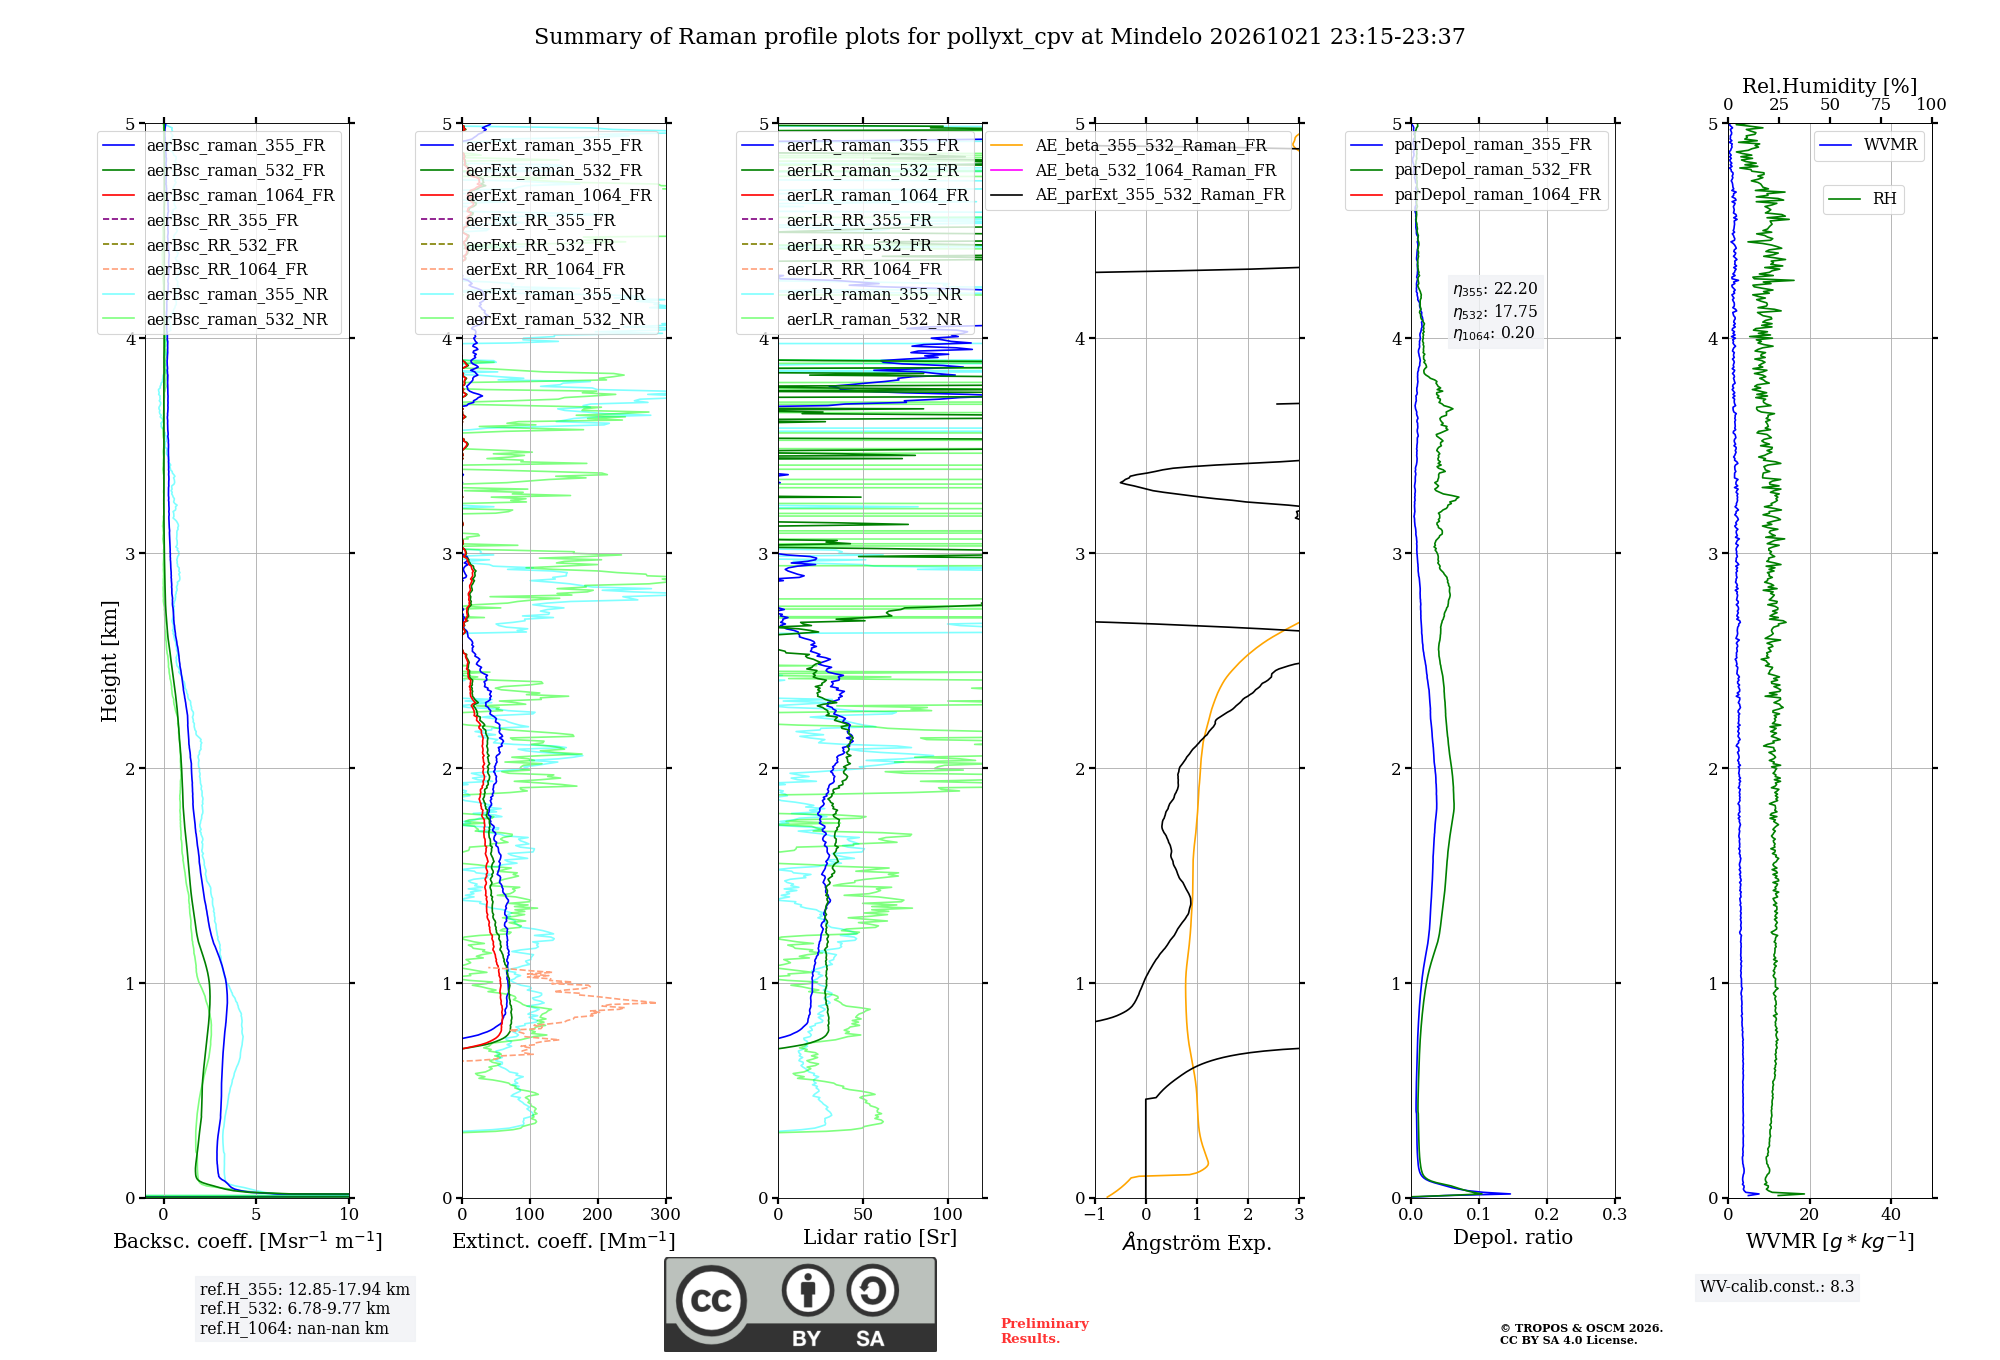The image size is (2000, 1360).
Task: Click the TROPOS & OSCM copyright text
Action: [x=1581, y=1334]
